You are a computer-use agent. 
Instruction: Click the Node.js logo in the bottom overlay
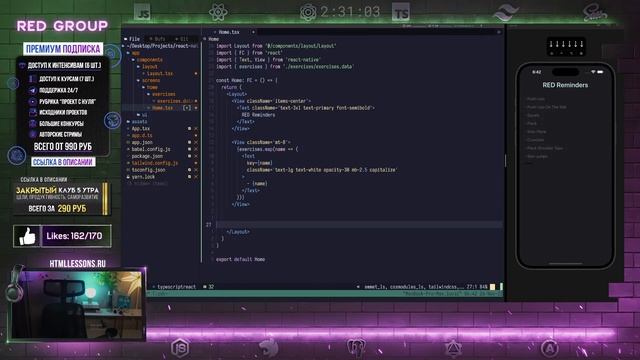point(180,347)
